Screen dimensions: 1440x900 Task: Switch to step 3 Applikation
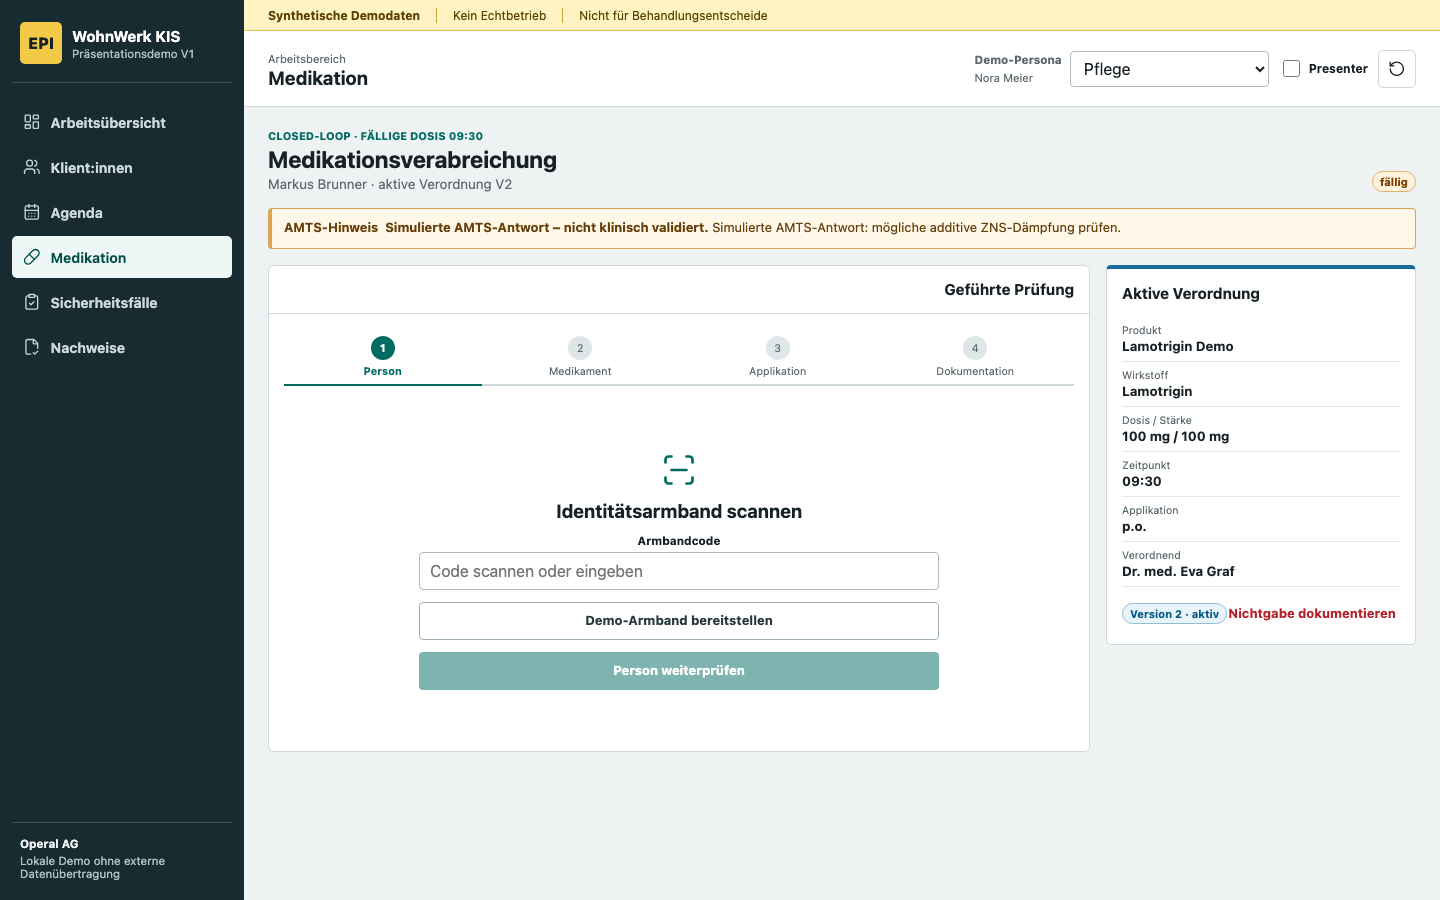[x=778, y=358]
